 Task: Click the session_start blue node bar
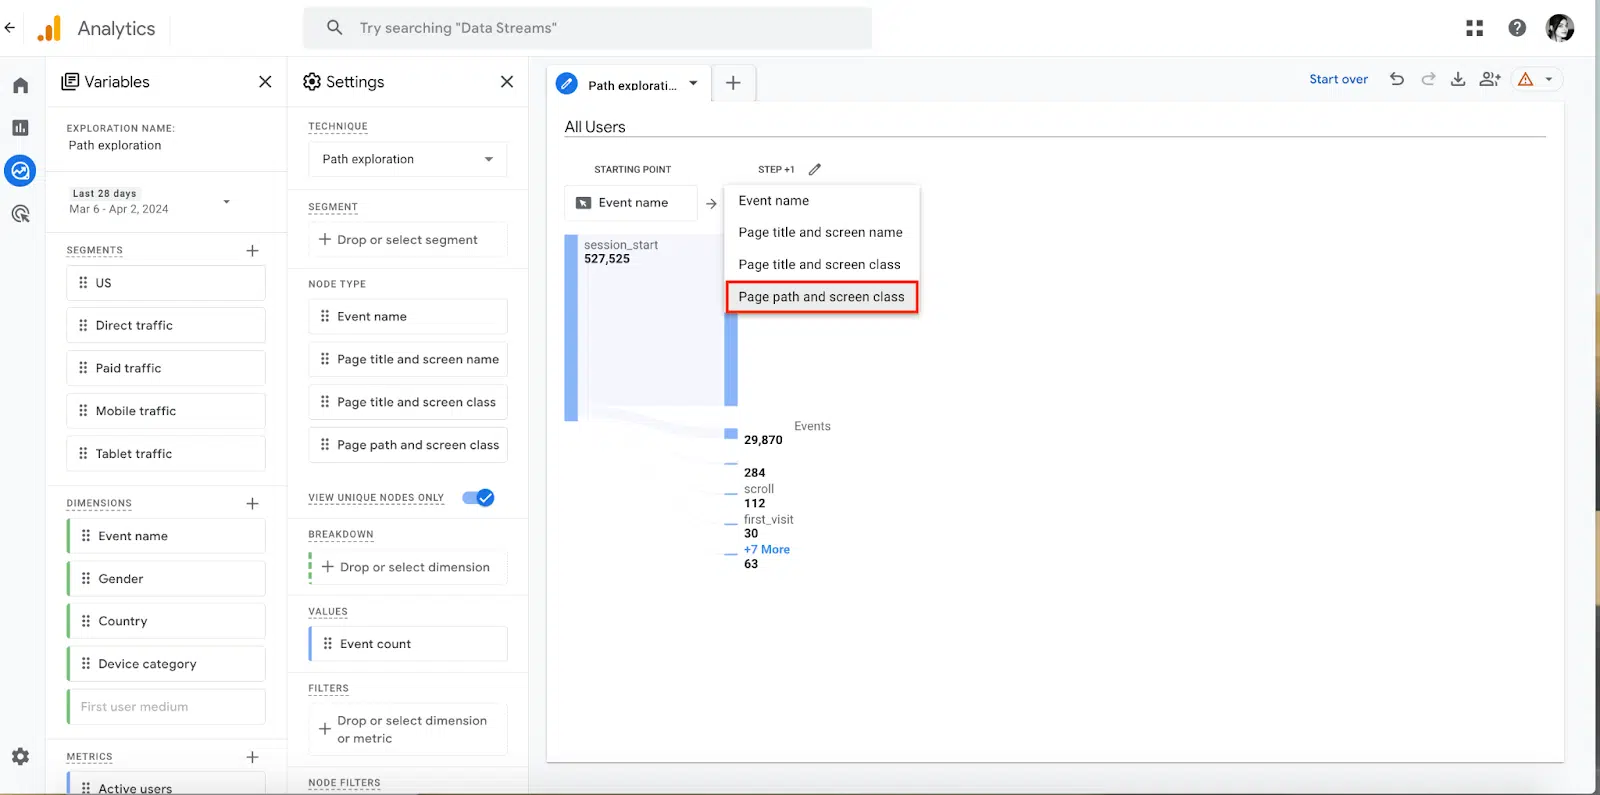coord(571,328)
